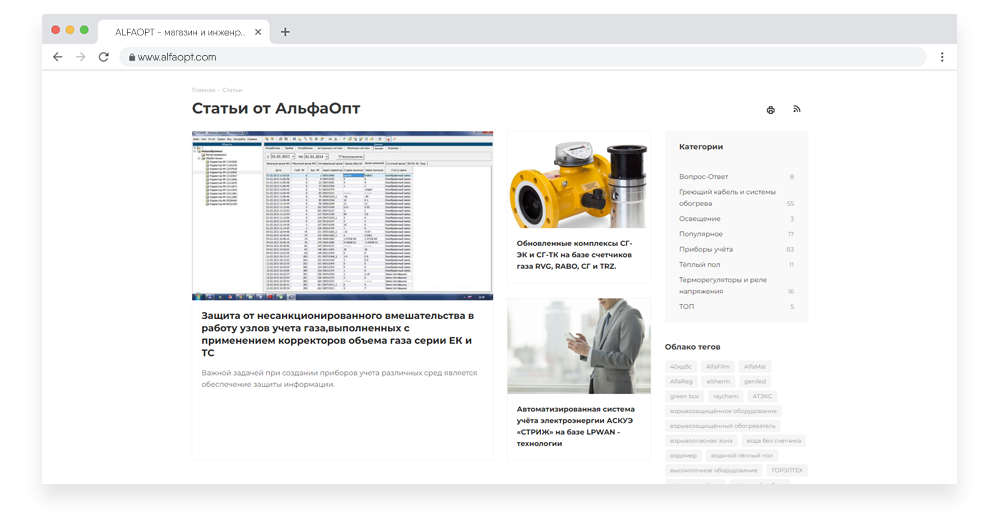1000x512 pixels.
Task: Open the gas metering software screenshot thumbnail
Action: click(342, 215)
